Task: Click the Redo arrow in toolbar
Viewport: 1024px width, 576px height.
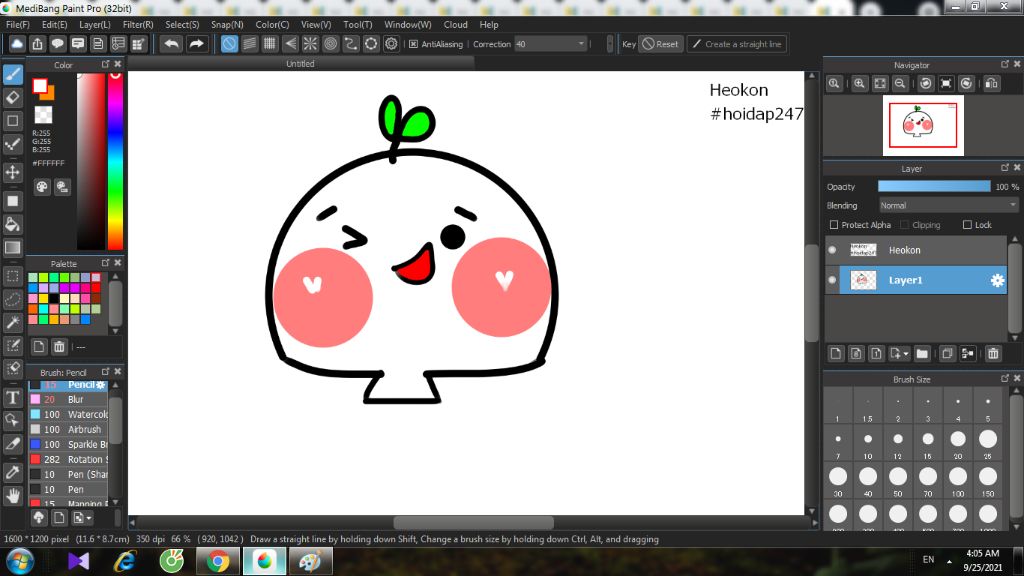Action: tap(197, 44)
